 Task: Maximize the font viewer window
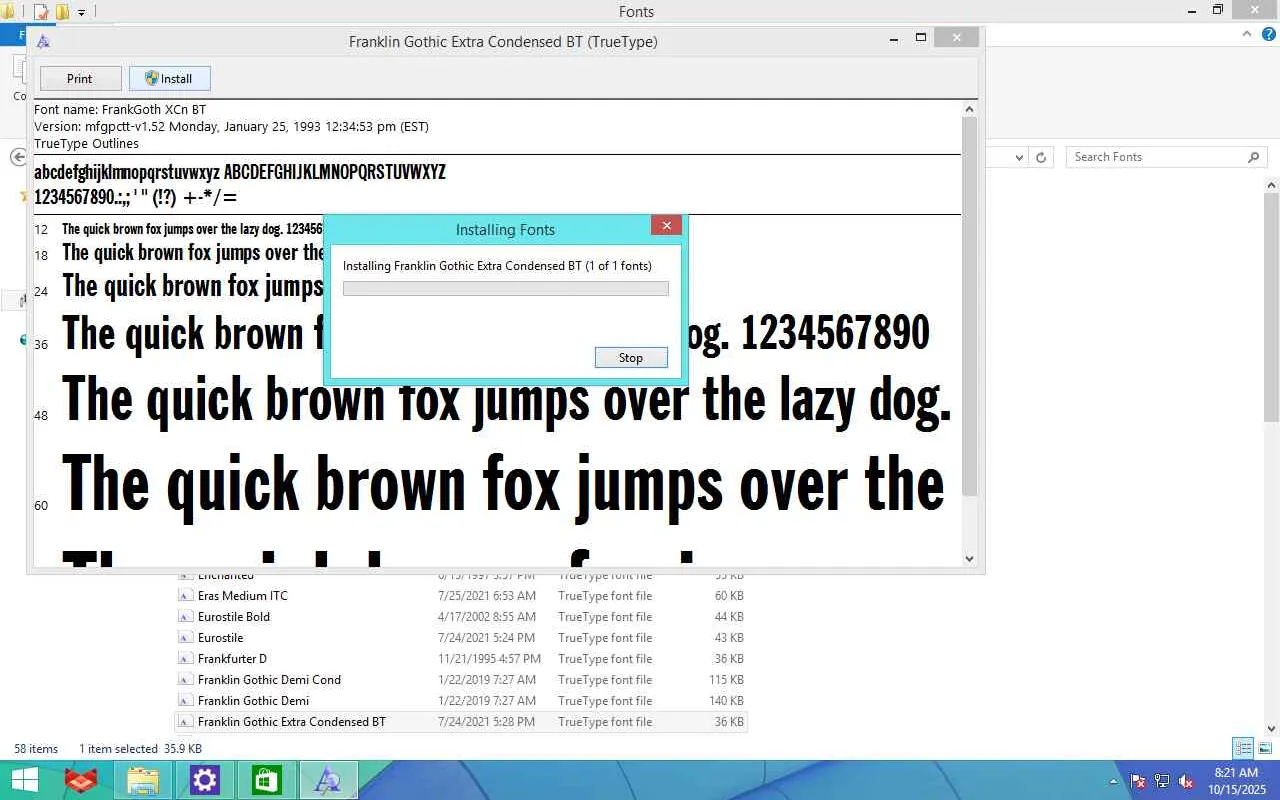click(x=921, y=38)
